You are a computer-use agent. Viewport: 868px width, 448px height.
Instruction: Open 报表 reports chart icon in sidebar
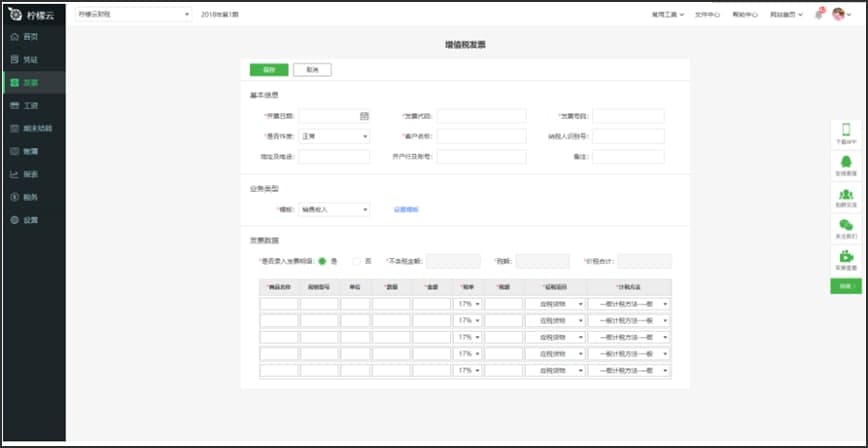point(14,174)
